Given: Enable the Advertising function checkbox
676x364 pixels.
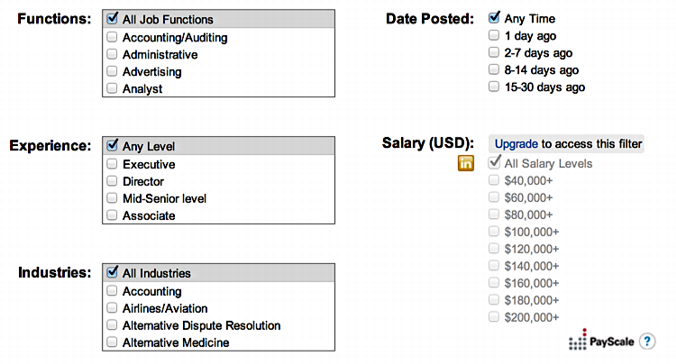Looking at the screenshot, I should pyautogui.click(x=112, y=71).
